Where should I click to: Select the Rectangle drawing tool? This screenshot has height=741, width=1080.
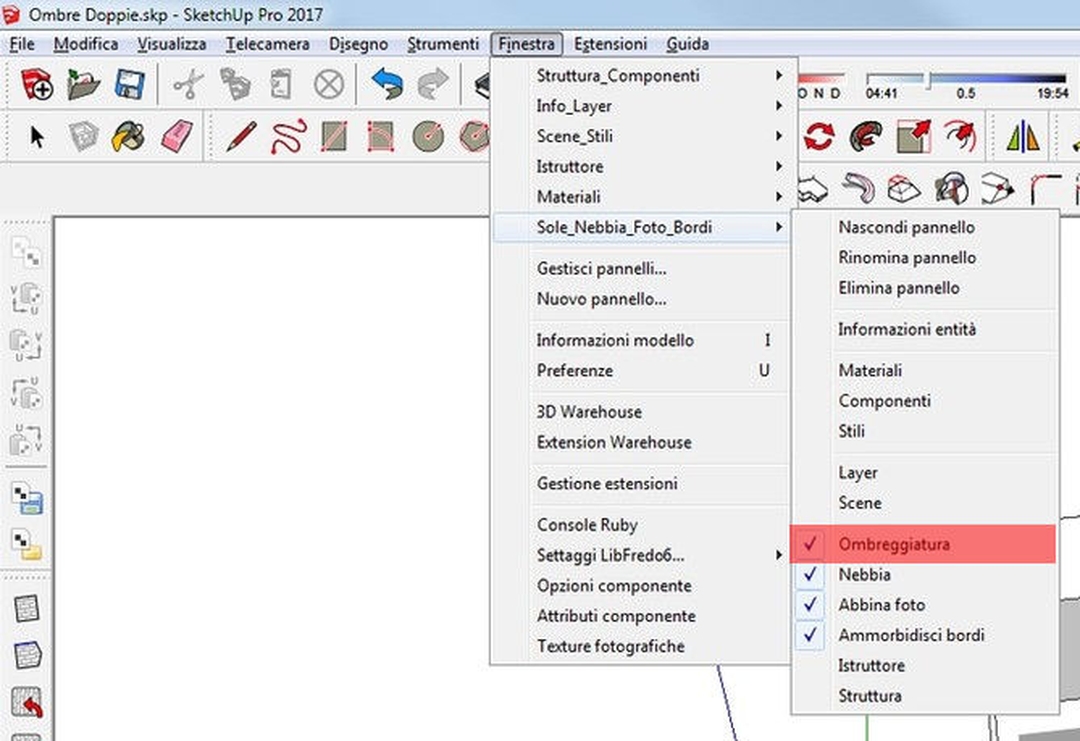(x=335, y=136)
